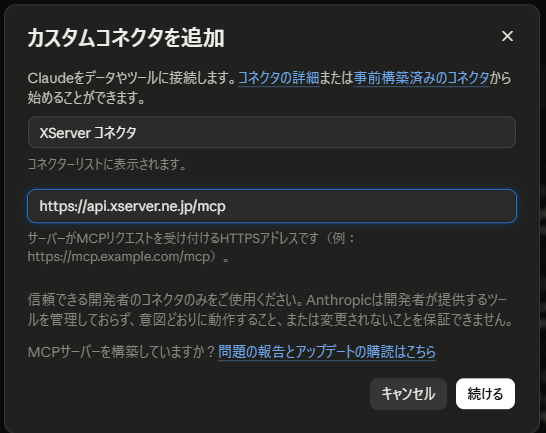Image resolution: width=546 pixels, height=433 pixels.
Task: Click the カスタムコネクタを追加 dialog title
Action: coord(126,38)
